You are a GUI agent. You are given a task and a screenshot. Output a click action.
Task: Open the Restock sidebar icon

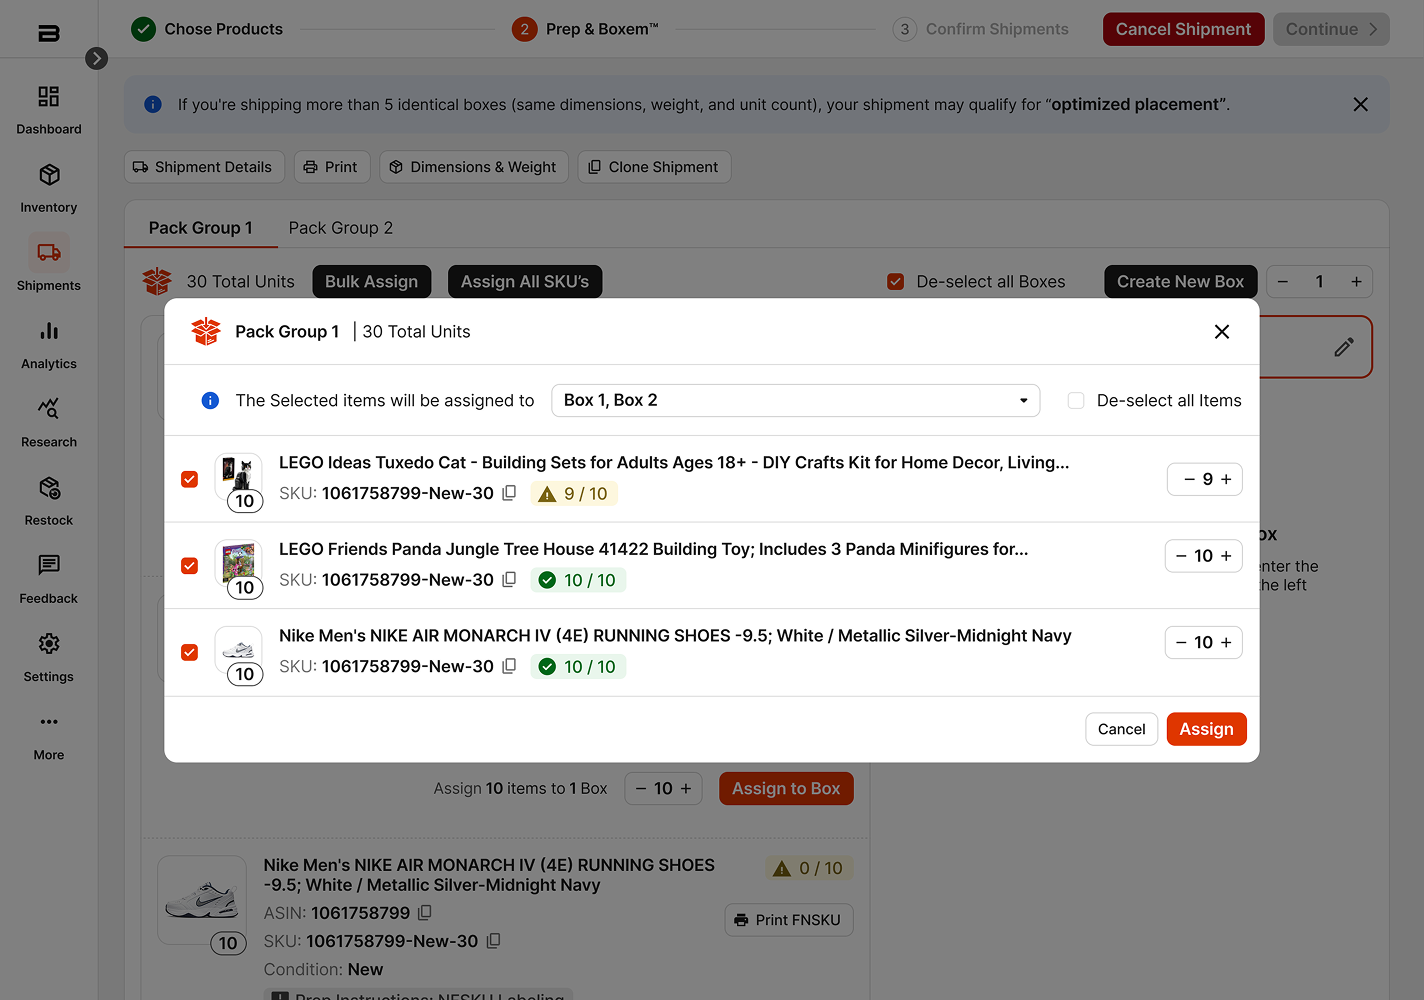49,488
